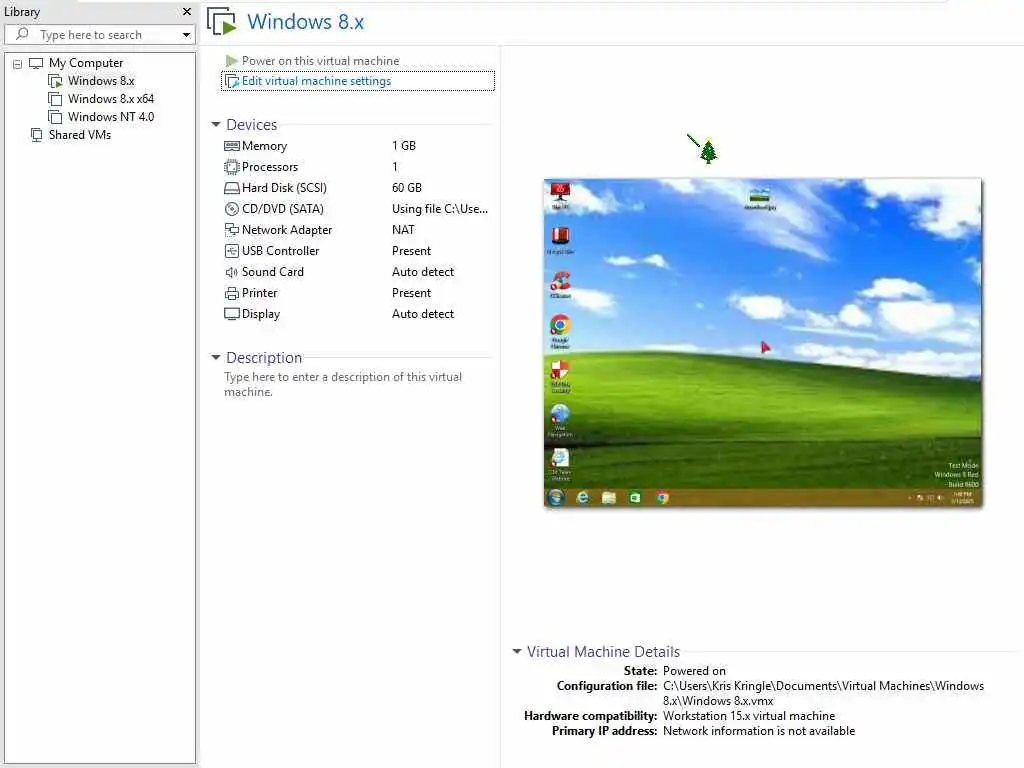This screenshot has height=768, width=1024.
Task: Click the Display monitor icon
Action: click(x=231, y=314)
